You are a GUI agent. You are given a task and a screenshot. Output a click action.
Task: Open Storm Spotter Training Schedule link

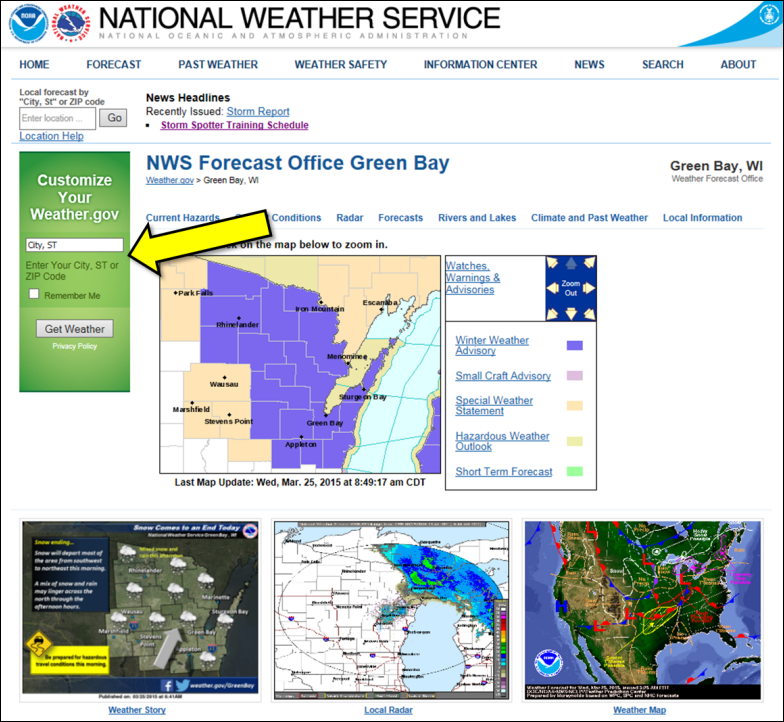[234, 125]
